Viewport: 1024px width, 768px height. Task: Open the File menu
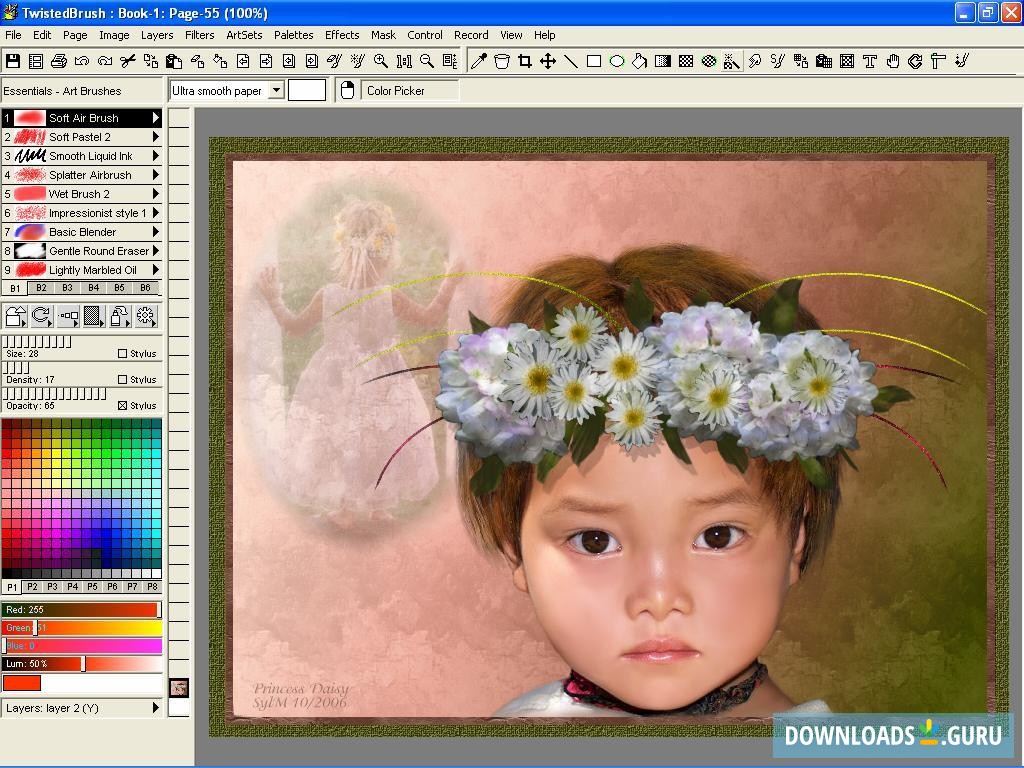[x=13, y=35]
